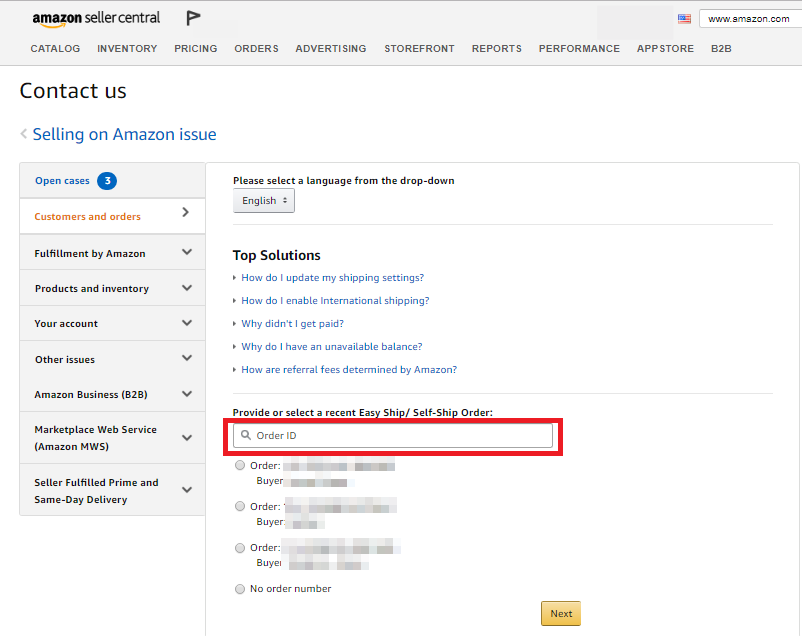Viewport: 802px width, 636px height.
Task: Expand the Products and inventory section
Action: (113, 288)
